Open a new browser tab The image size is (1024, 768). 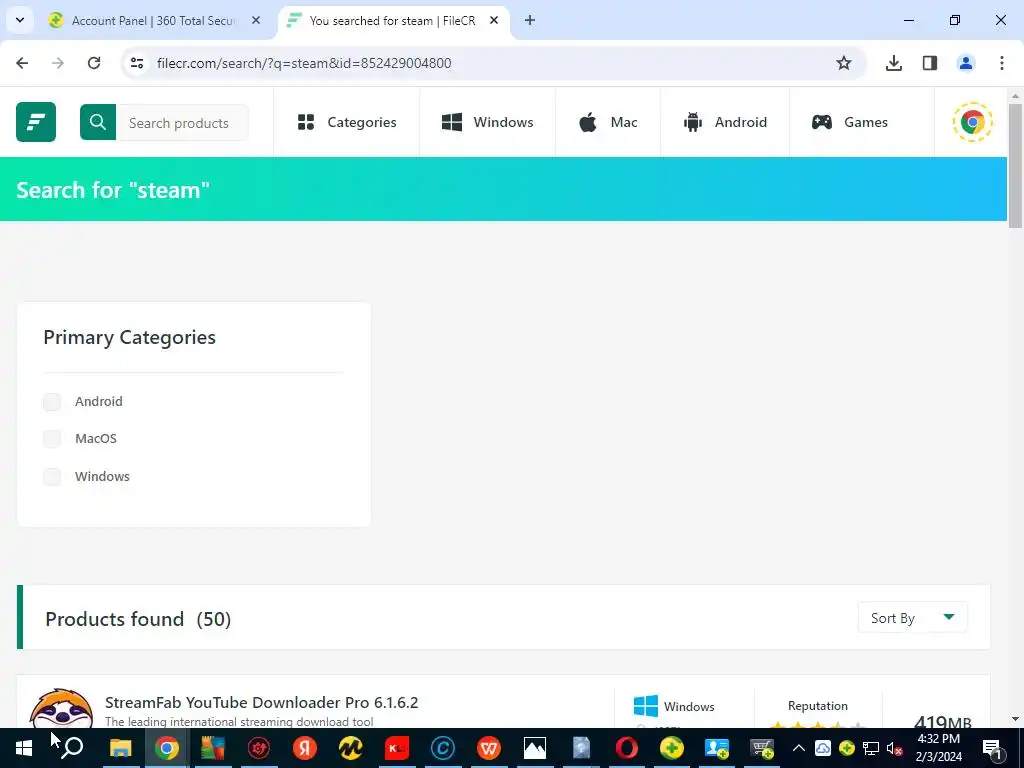pyautogui.click(x=530, y=21)
